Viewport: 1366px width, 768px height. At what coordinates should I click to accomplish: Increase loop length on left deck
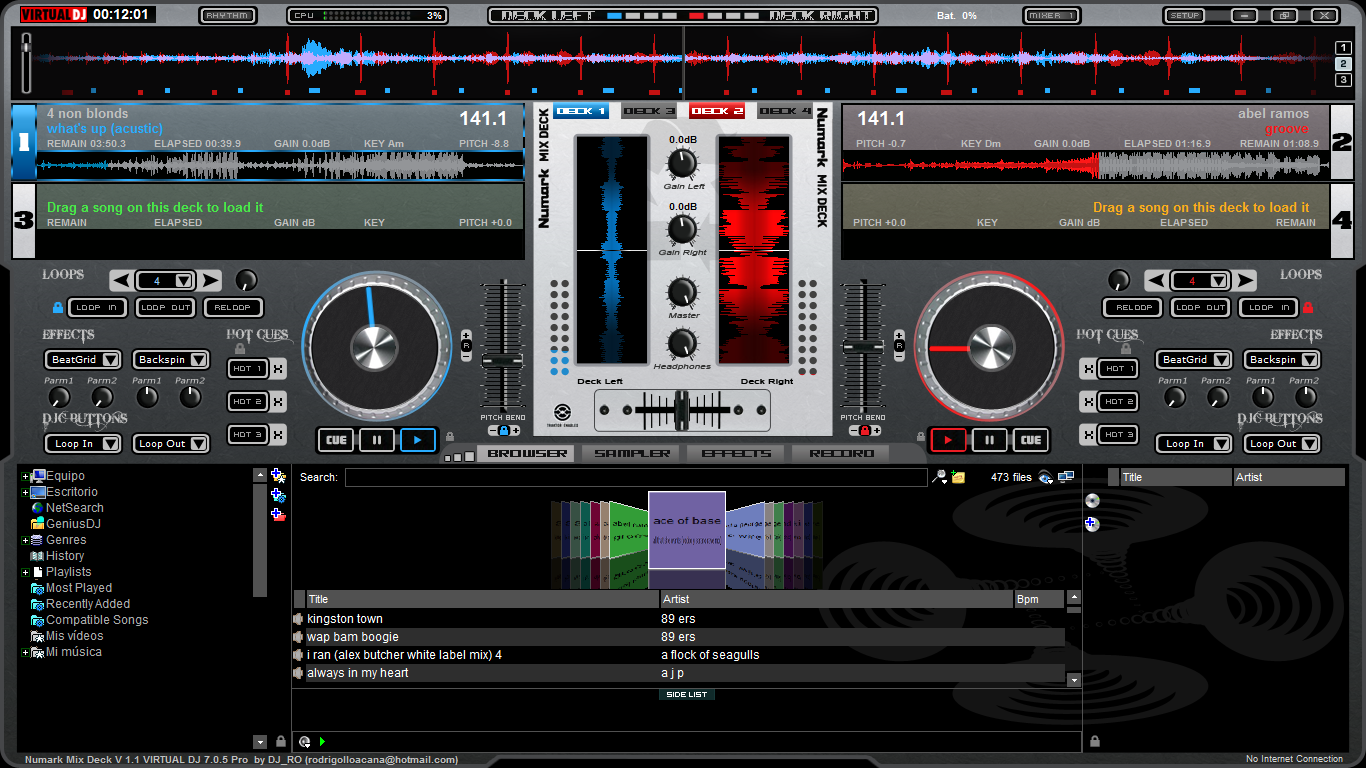(210, 281)
